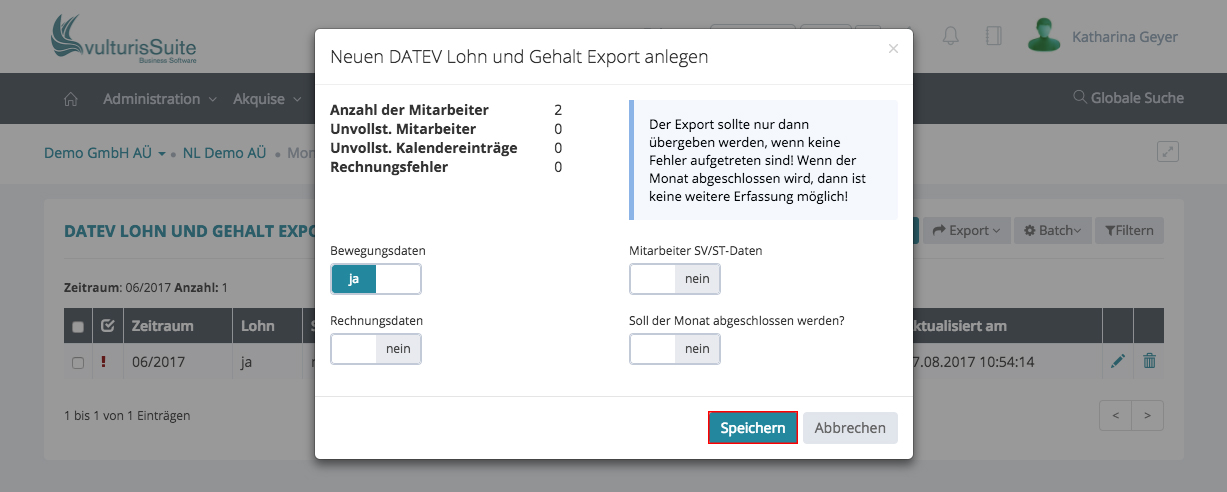Click the Abbrechen button

[x=850, y=428]
